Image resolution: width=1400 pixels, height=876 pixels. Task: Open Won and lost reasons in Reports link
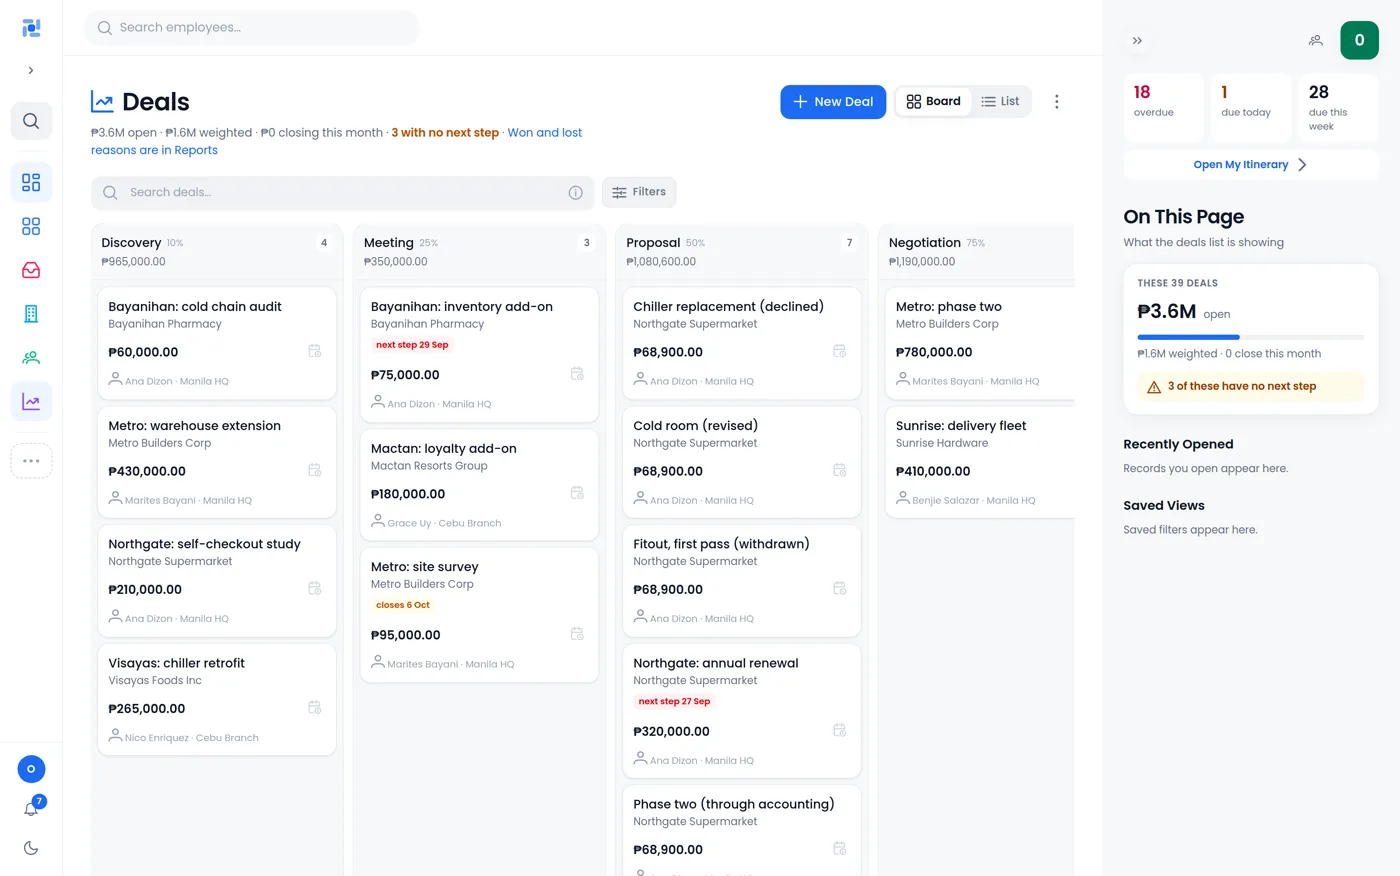pos(336,141)
